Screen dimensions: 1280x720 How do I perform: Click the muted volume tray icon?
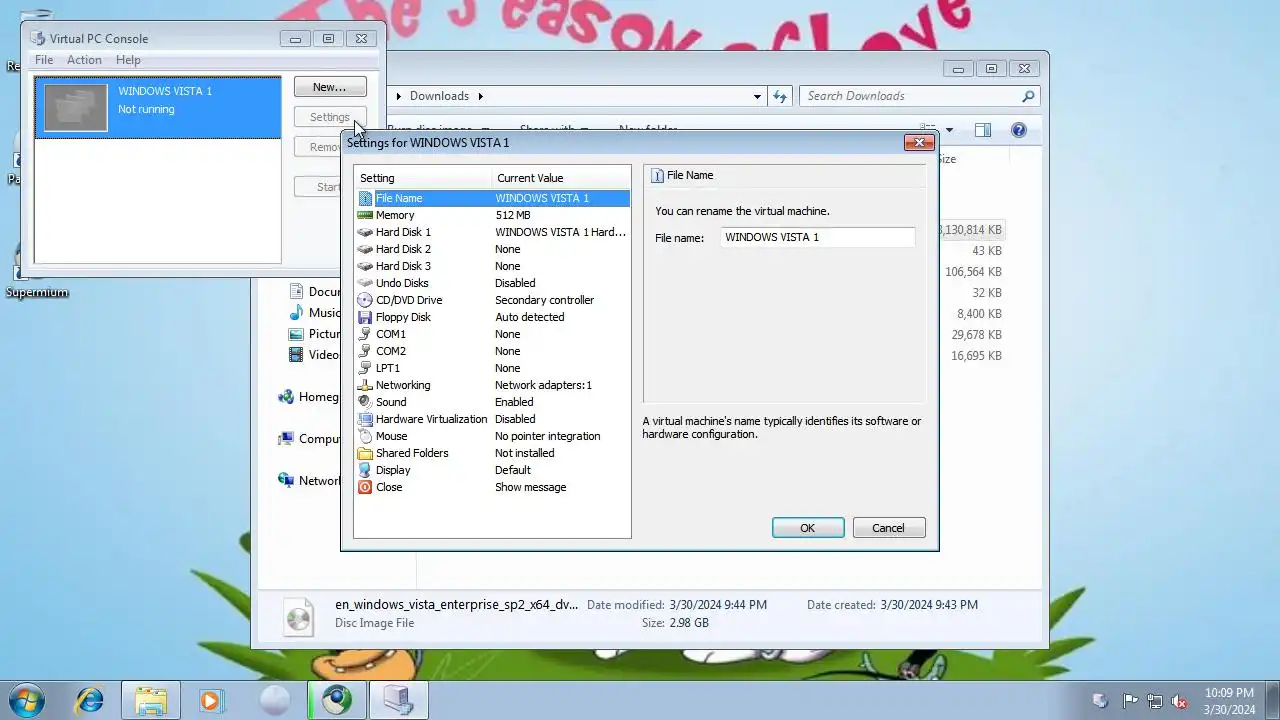1179,701
